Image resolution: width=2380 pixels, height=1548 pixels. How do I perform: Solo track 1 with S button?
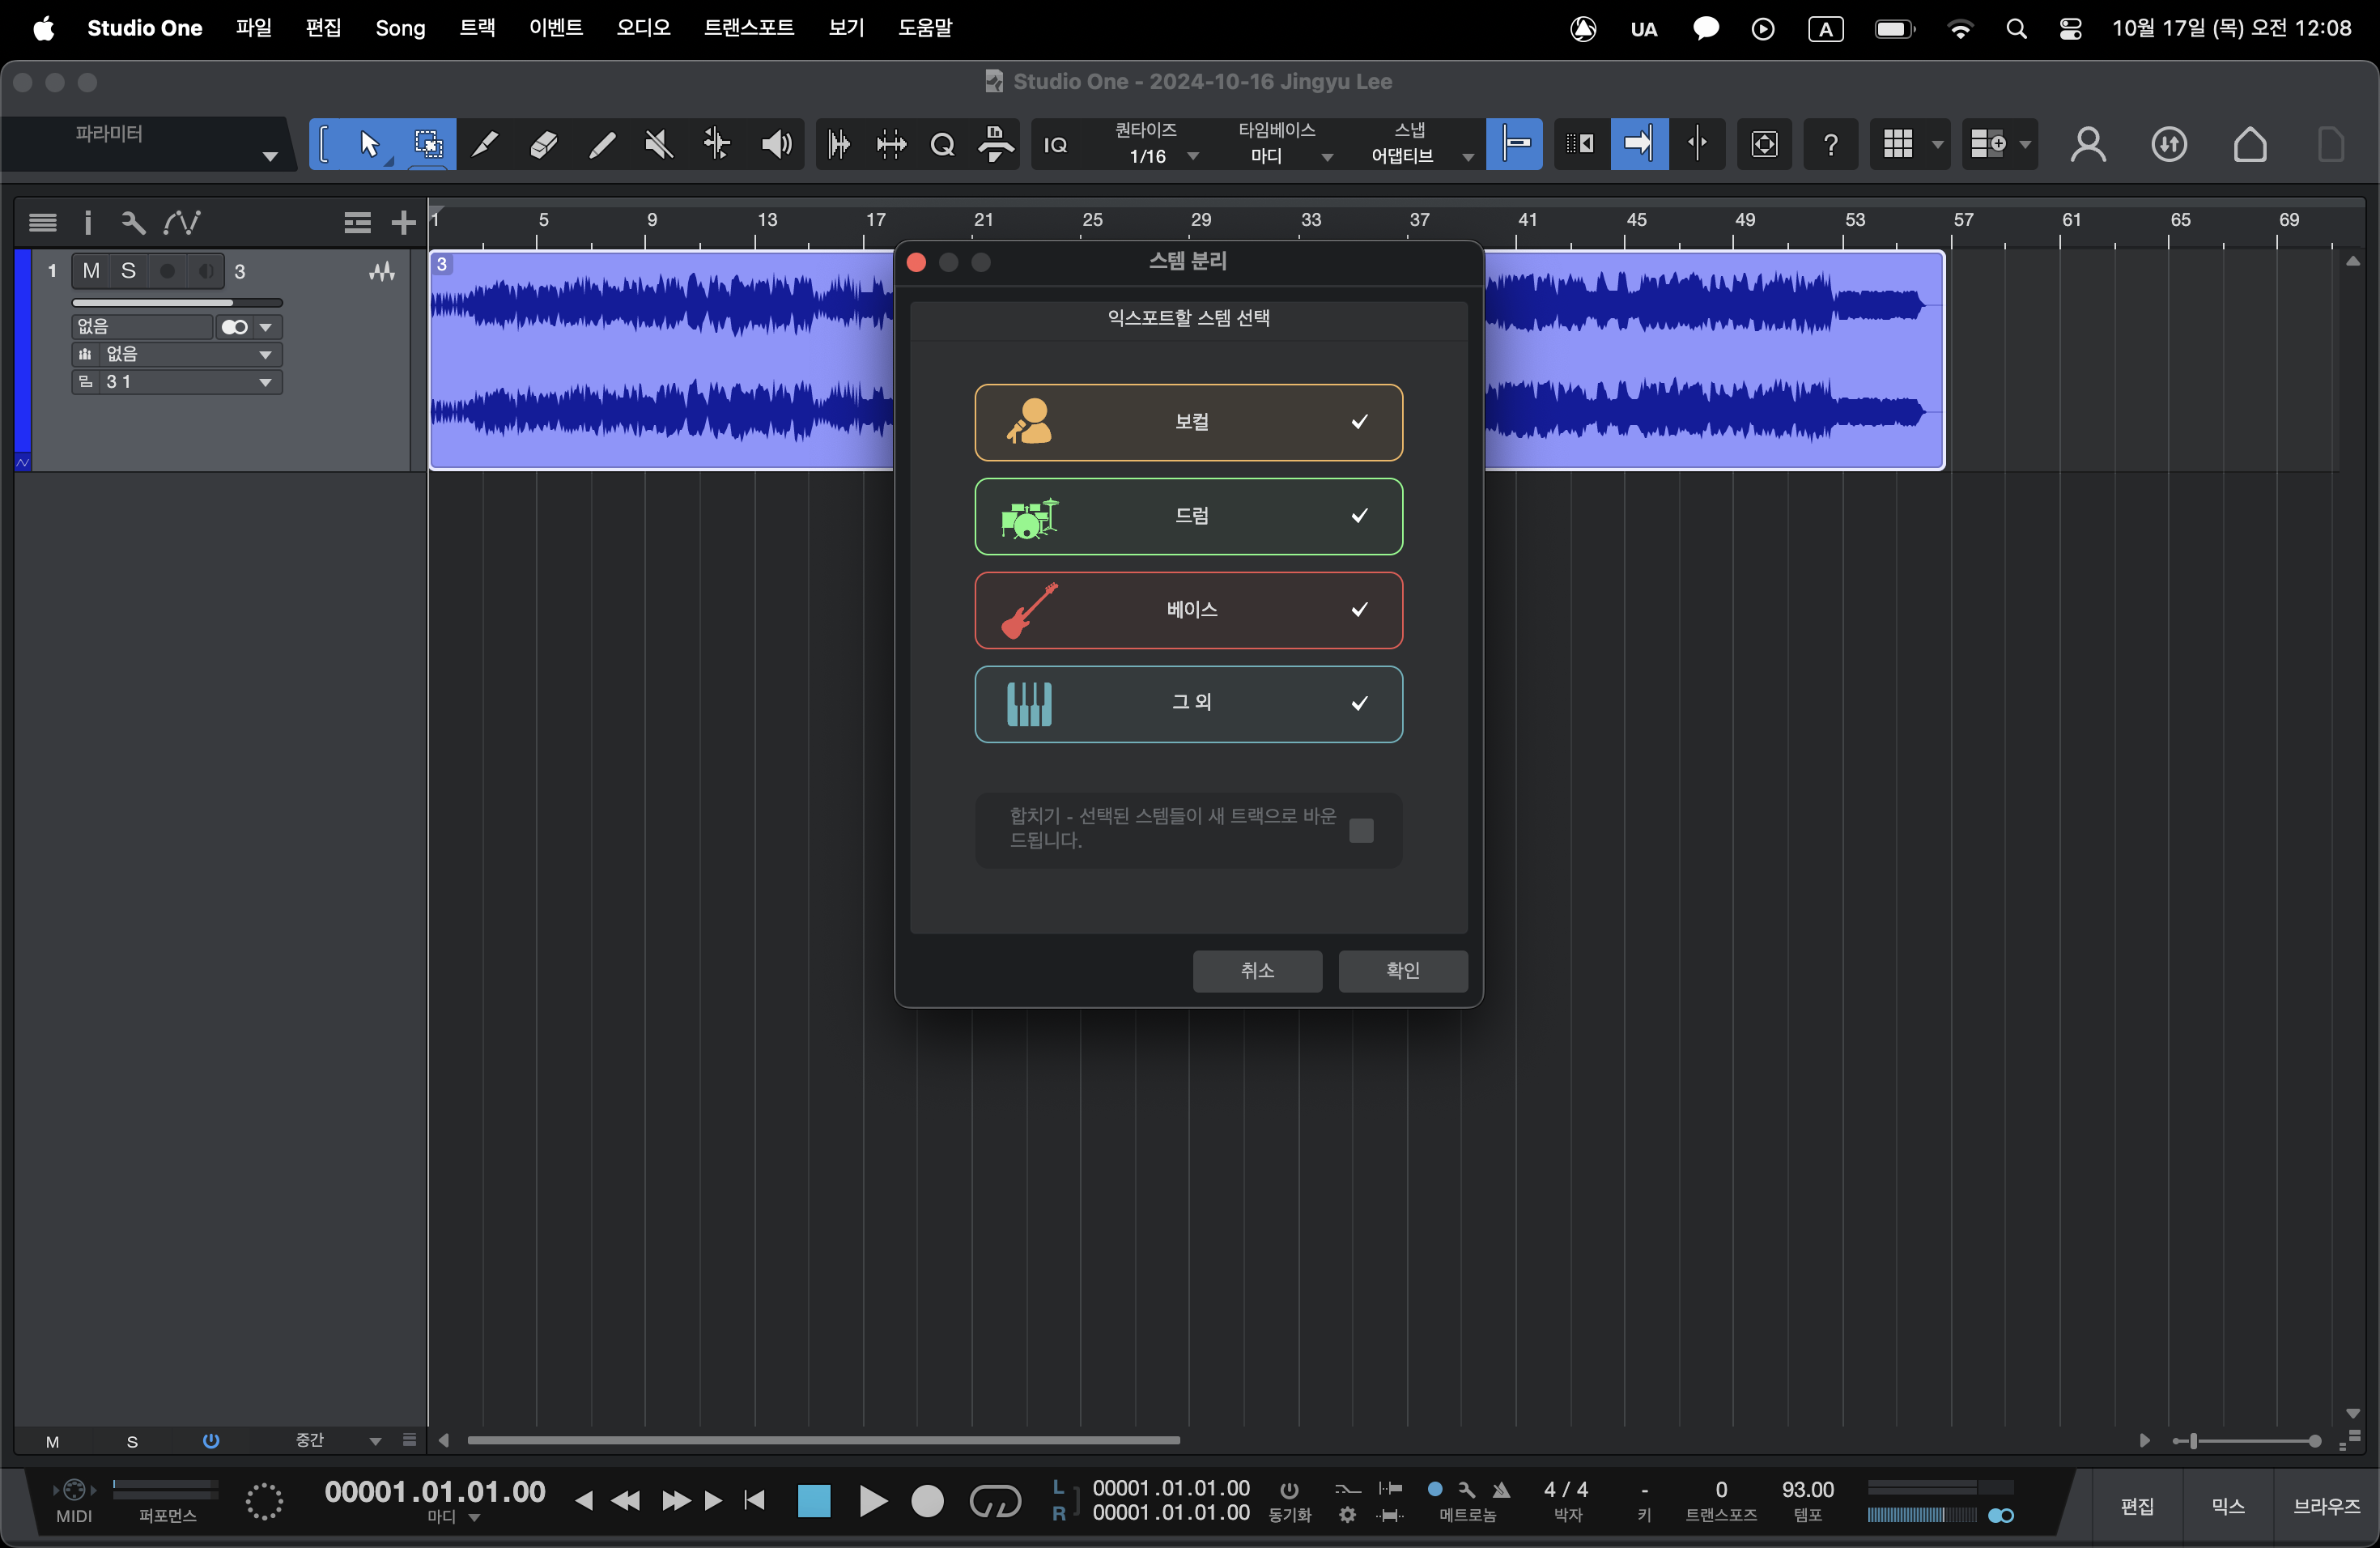(x=128, y=271)
